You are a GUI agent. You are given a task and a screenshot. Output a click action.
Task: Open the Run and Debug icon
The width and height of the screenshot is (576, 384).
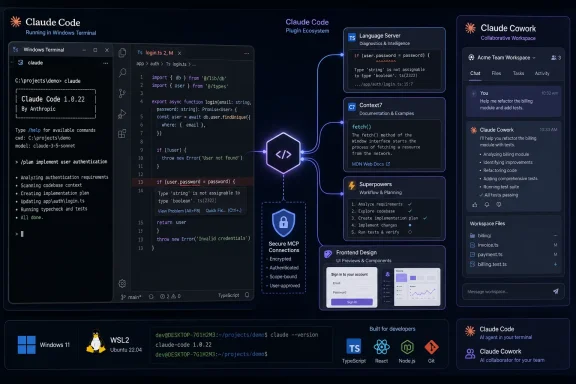point(122,114)
